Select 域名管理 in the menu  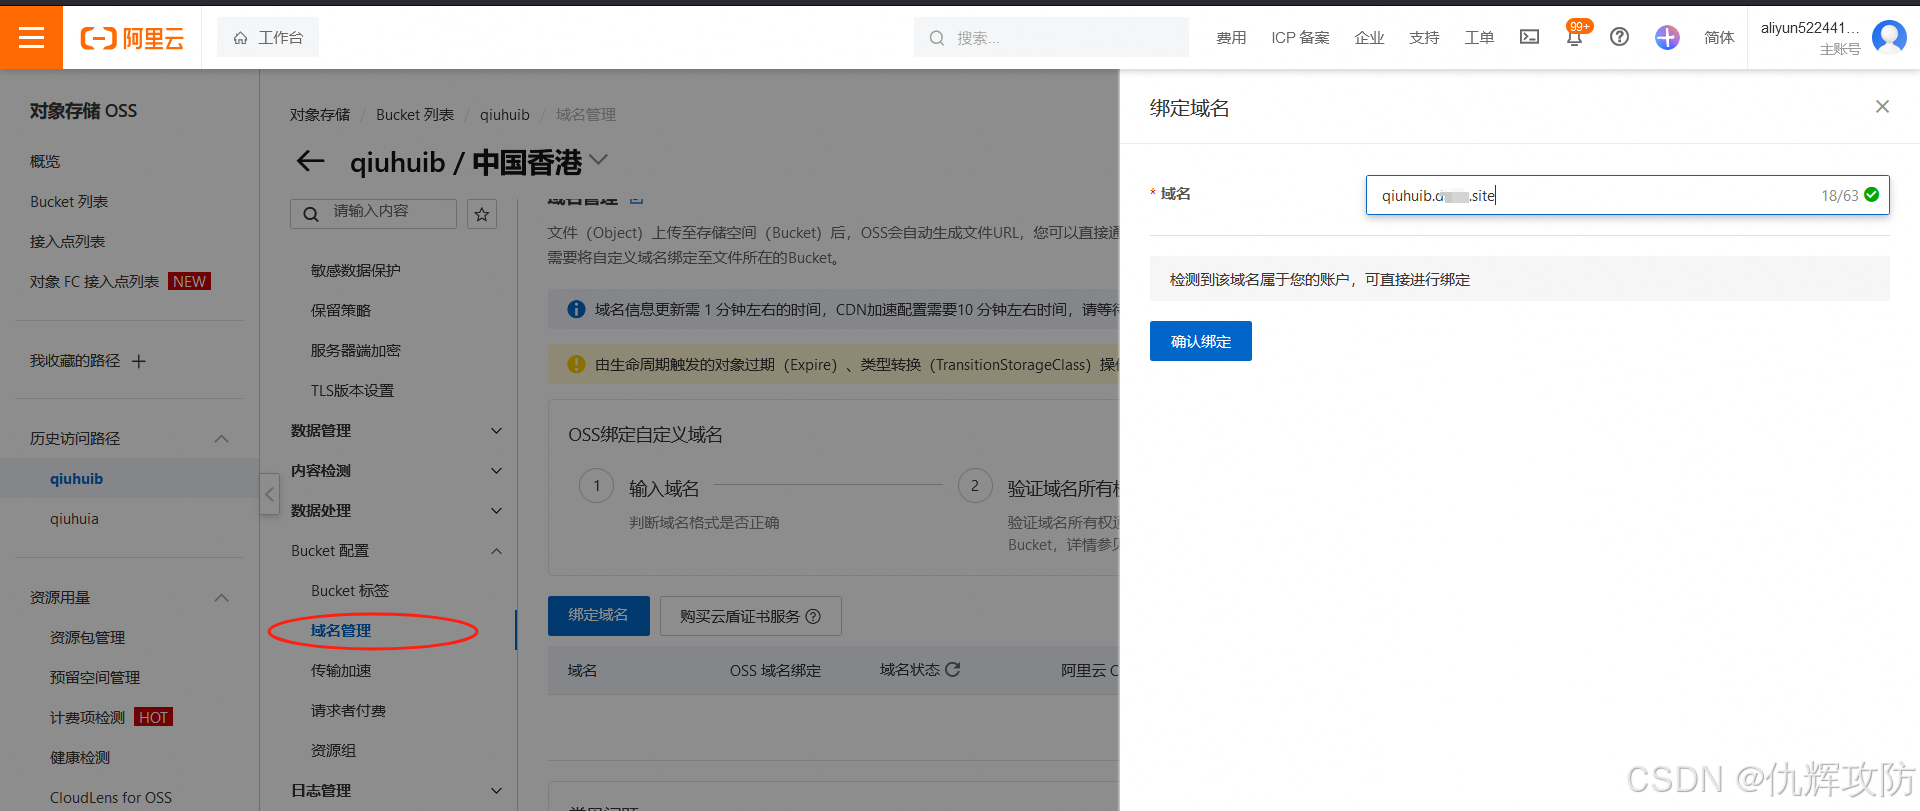(340, 630)
